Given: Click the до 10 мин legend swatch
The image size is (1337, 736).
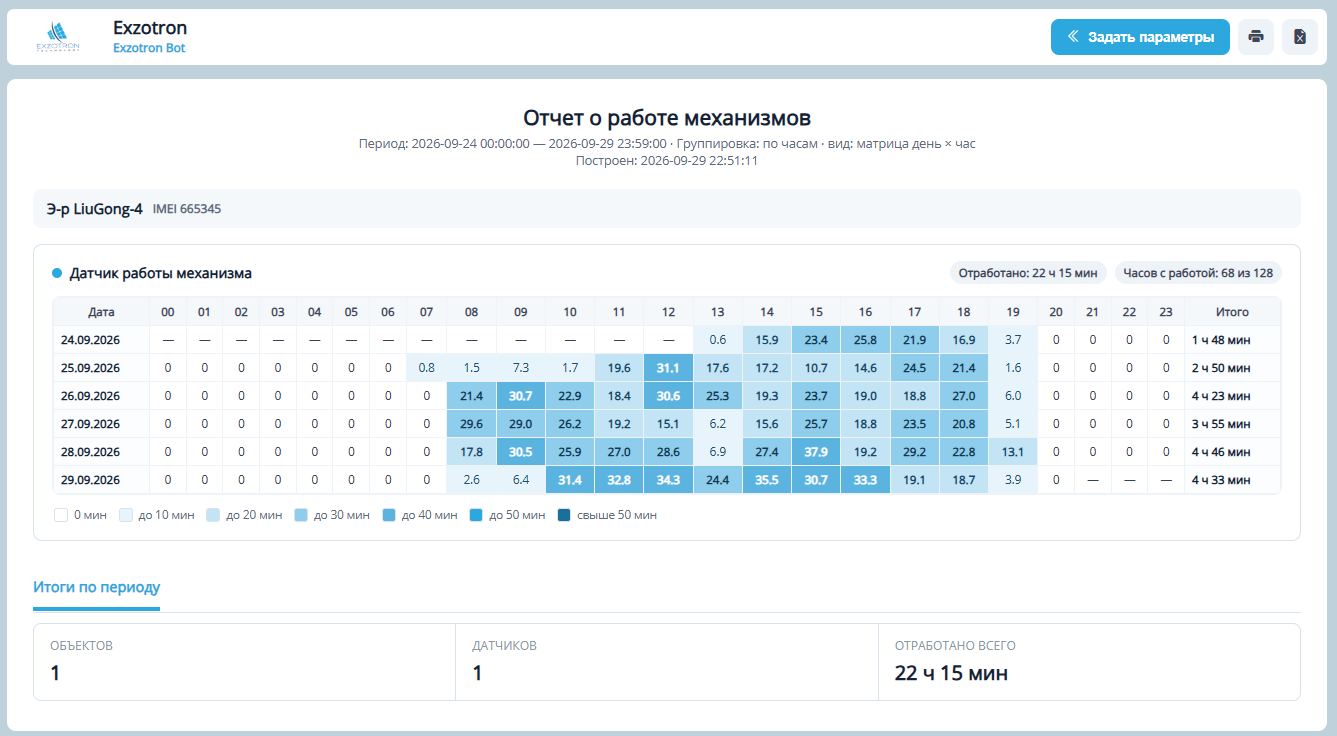Looking at the screenshot, I should pyautogui.click(x=125, y=516).
